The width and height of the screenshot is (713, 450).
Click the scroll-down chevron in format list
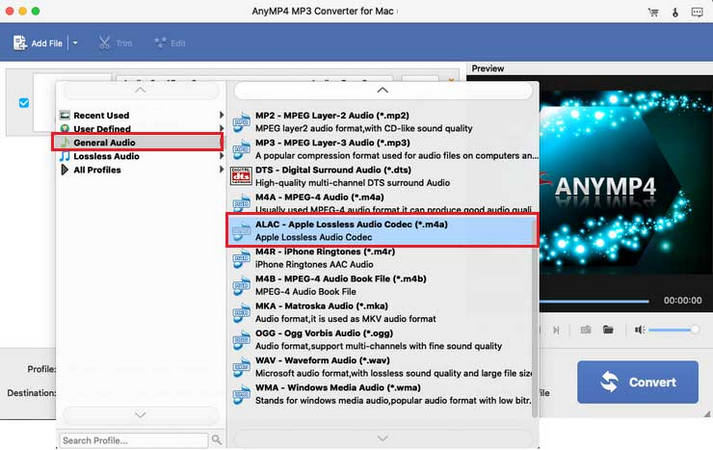[x=382, y=438]
